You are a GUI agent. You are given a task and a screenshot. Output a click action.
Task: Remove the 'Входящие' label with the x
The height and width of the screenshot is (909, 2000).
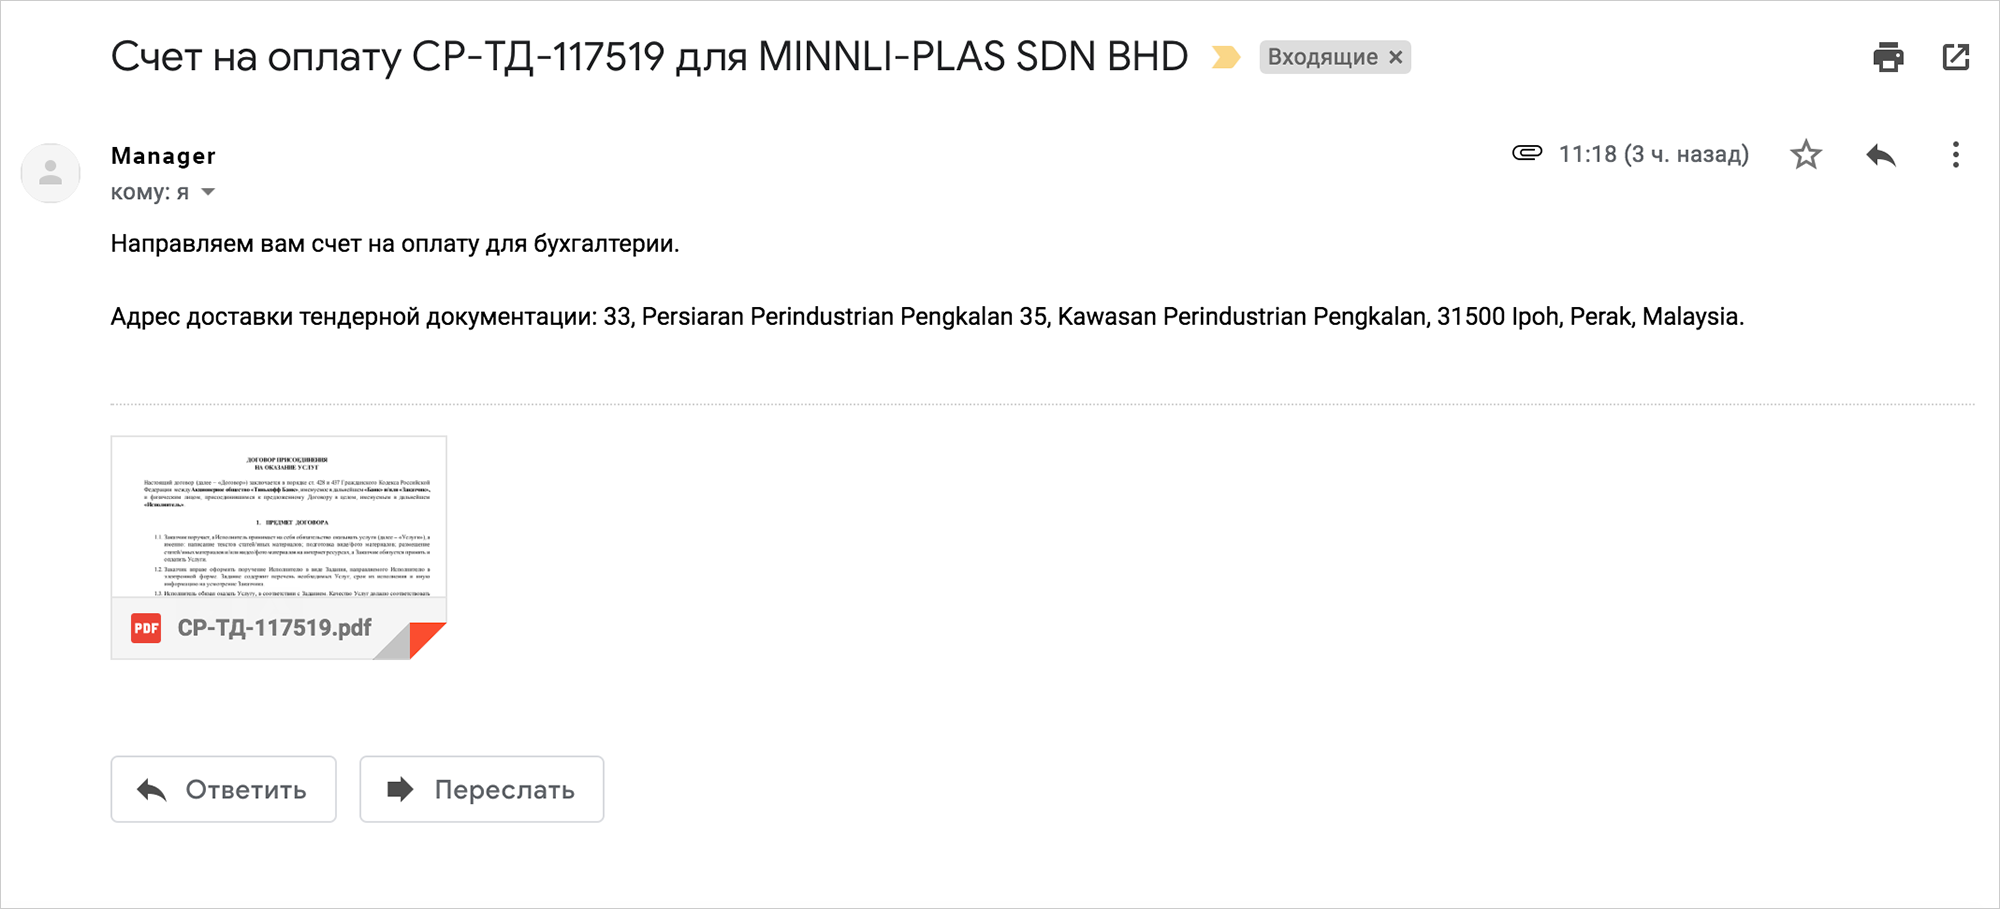[1396, 57]
